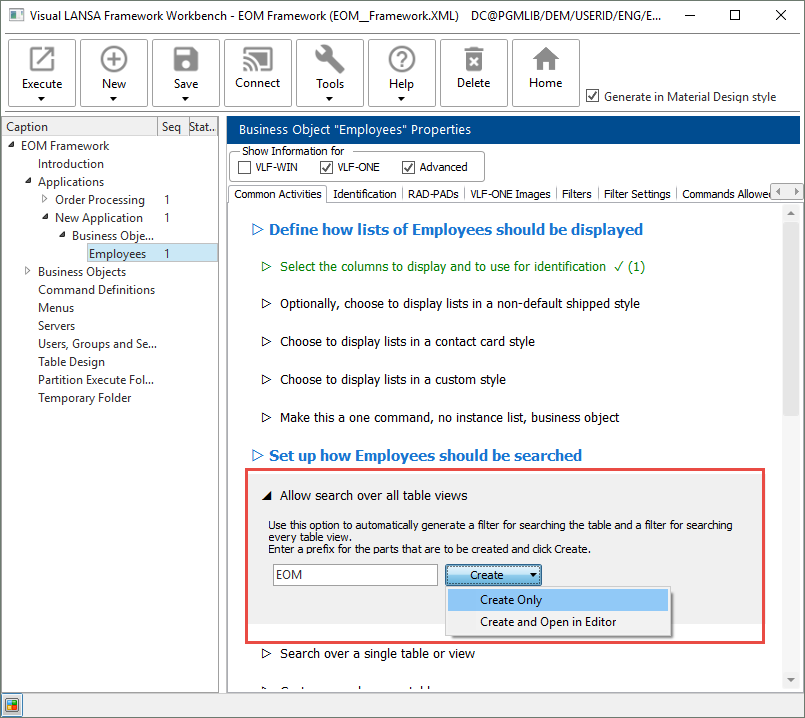Uncheck the Advanced checkbox

pyautogui.click(x=408, y=167)
